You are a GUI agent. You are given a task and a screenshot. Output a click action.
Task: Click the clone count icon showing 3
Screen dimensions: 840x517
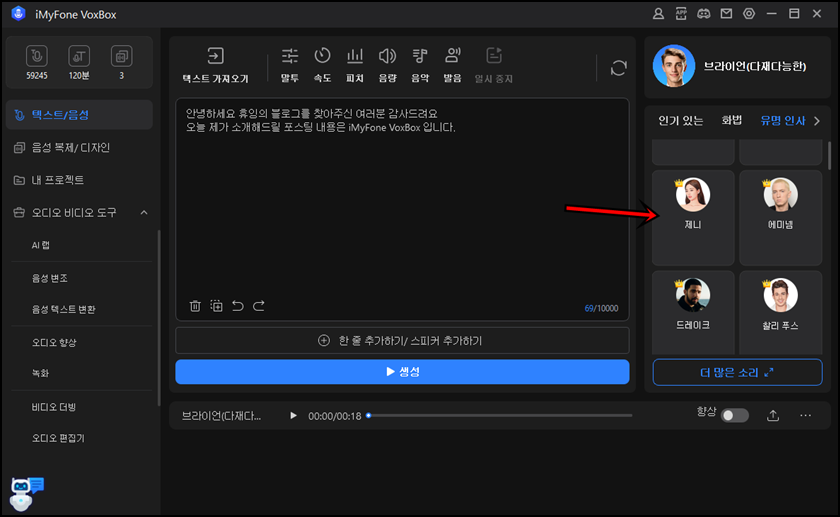point(122,56)
